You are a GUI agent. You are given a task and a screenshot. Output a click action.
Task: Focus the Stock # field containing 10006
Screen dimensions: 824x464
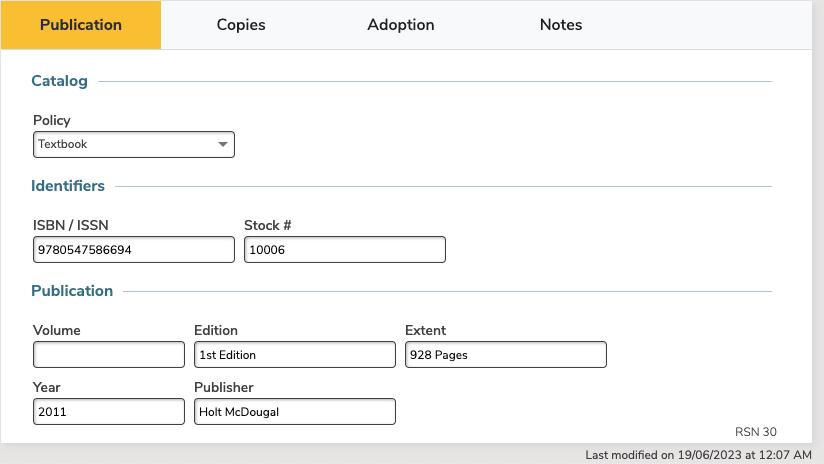pos(345,250)
